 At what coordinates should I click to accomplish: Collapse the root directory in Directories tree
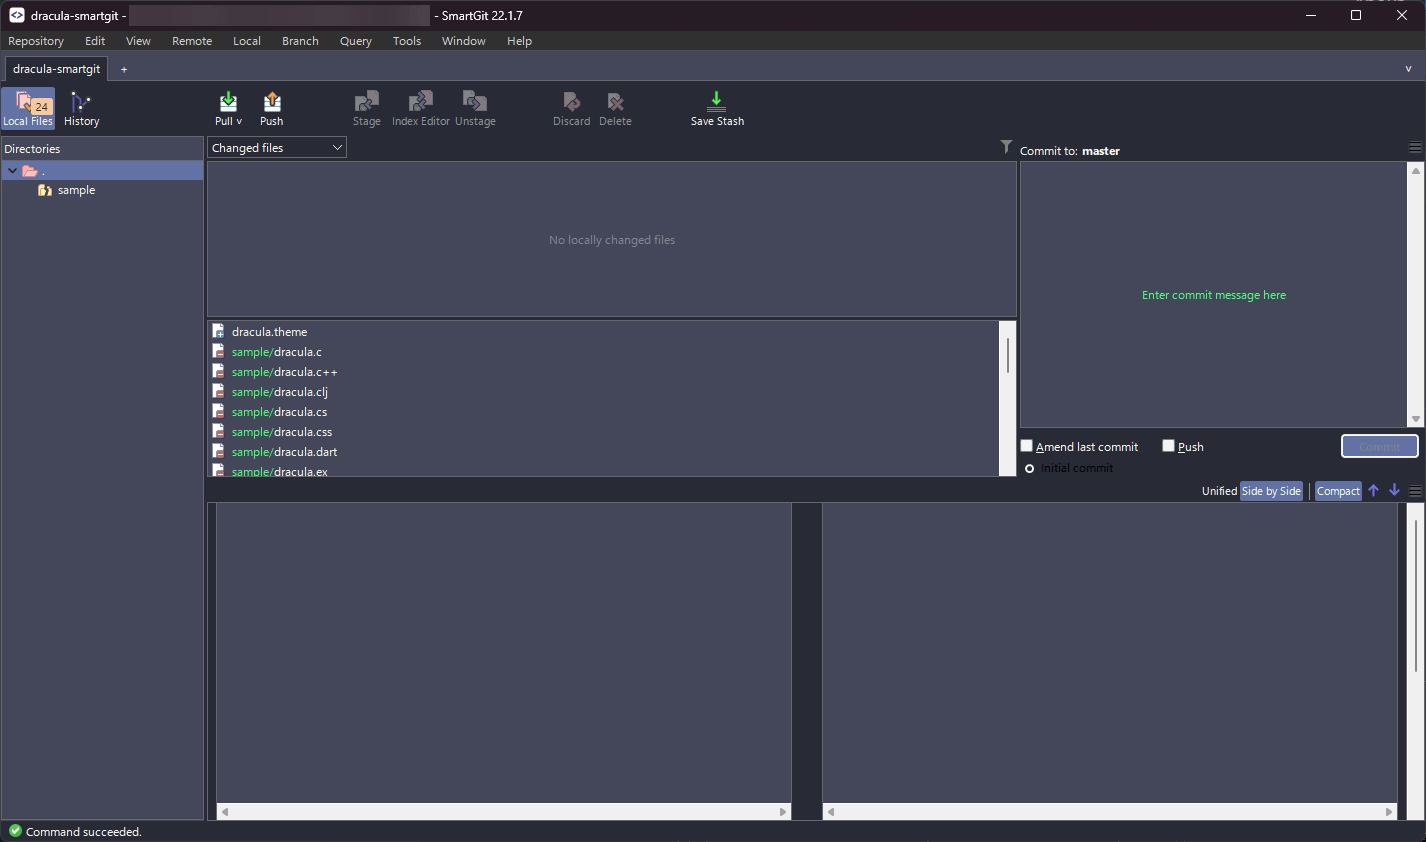[11, 170]
